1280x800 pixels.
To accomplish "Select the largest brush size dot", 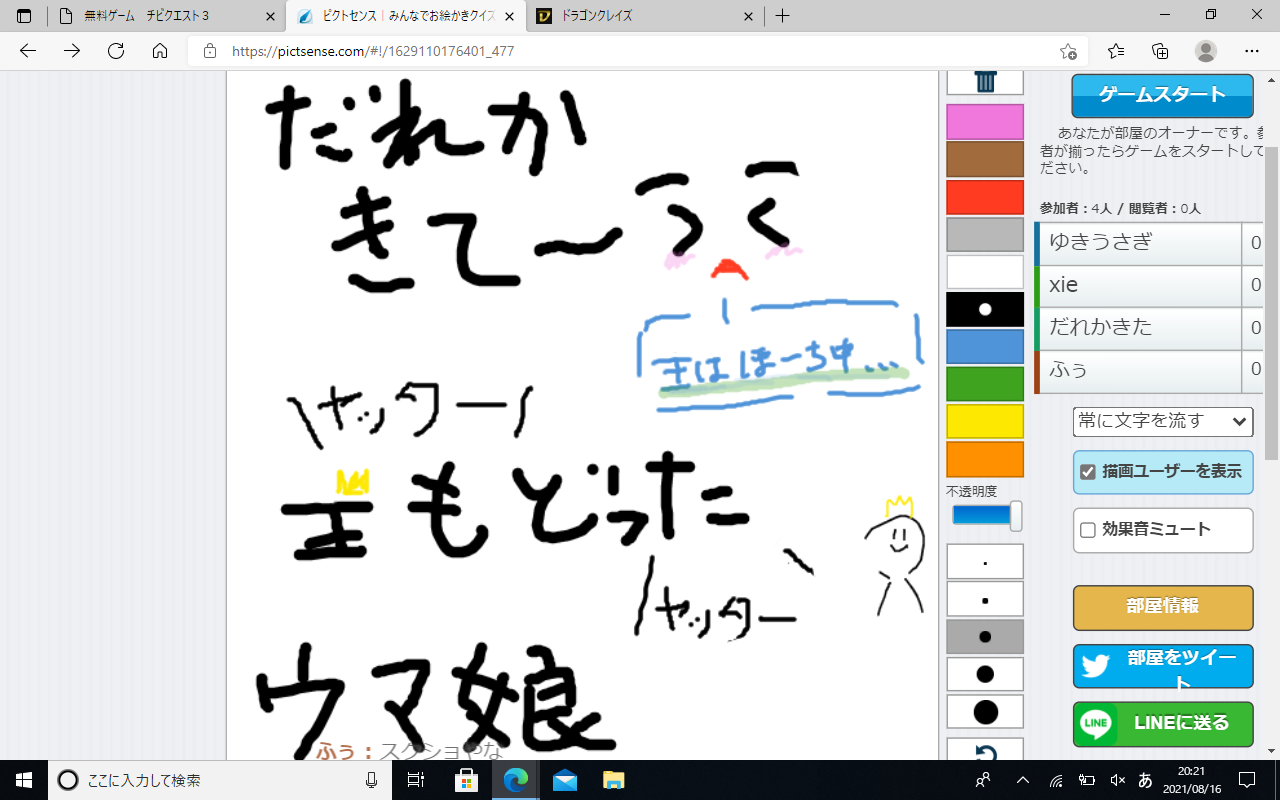I will pyautogui.click(x=985, y=712).
